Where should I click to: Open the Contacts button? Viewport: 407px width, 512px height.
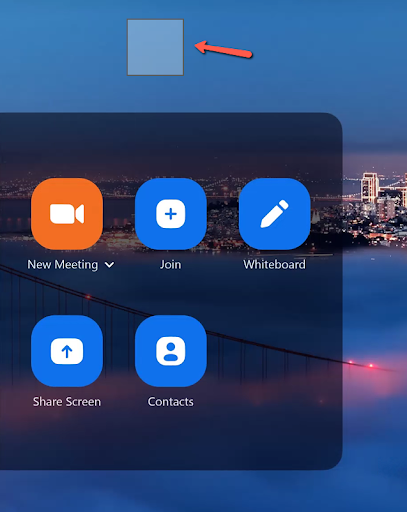[171, 351]
